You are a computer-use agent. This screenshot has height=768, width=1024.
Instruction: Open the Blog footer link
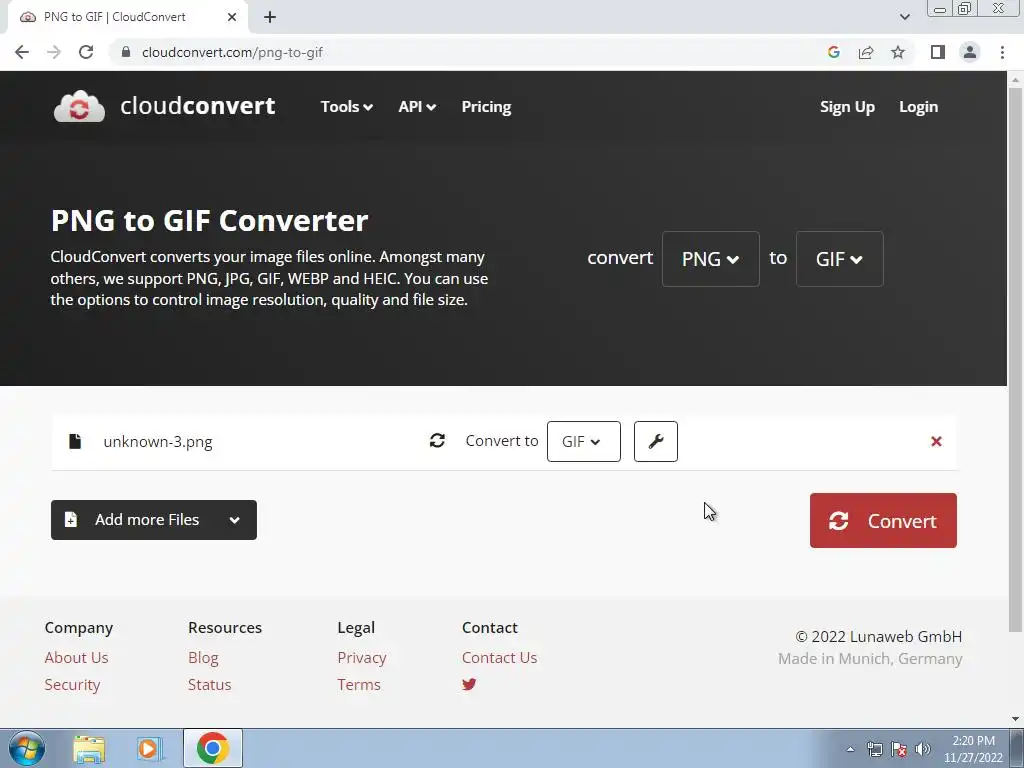pos(203,658)
